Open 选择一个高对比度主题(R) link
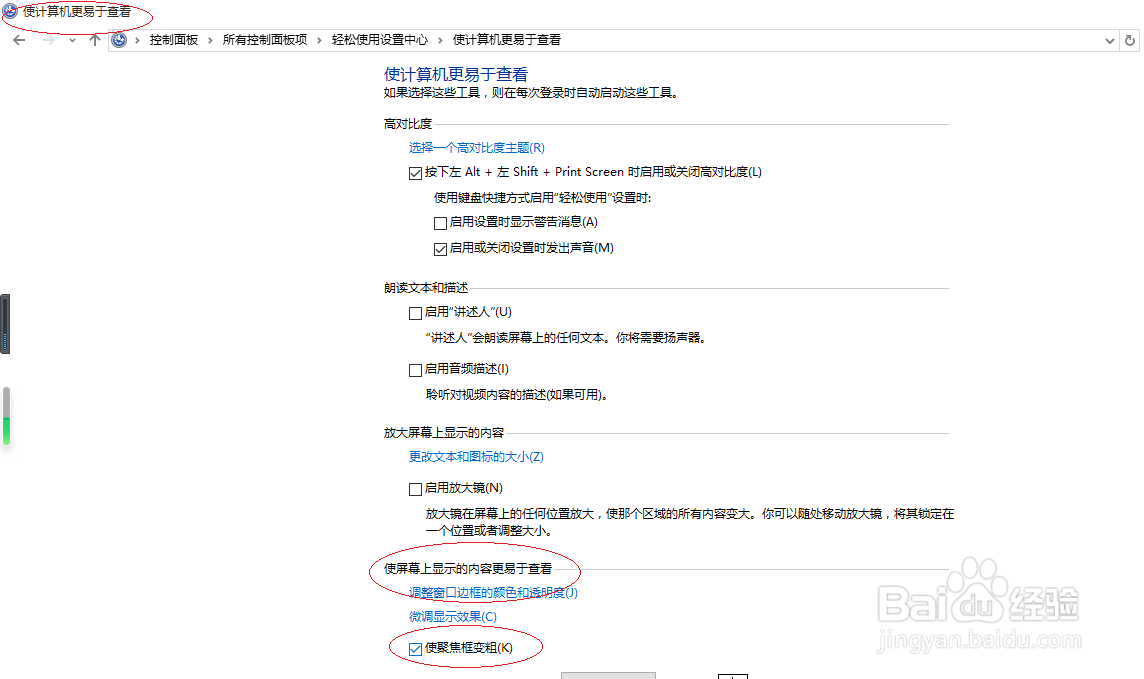 point(475,147)
